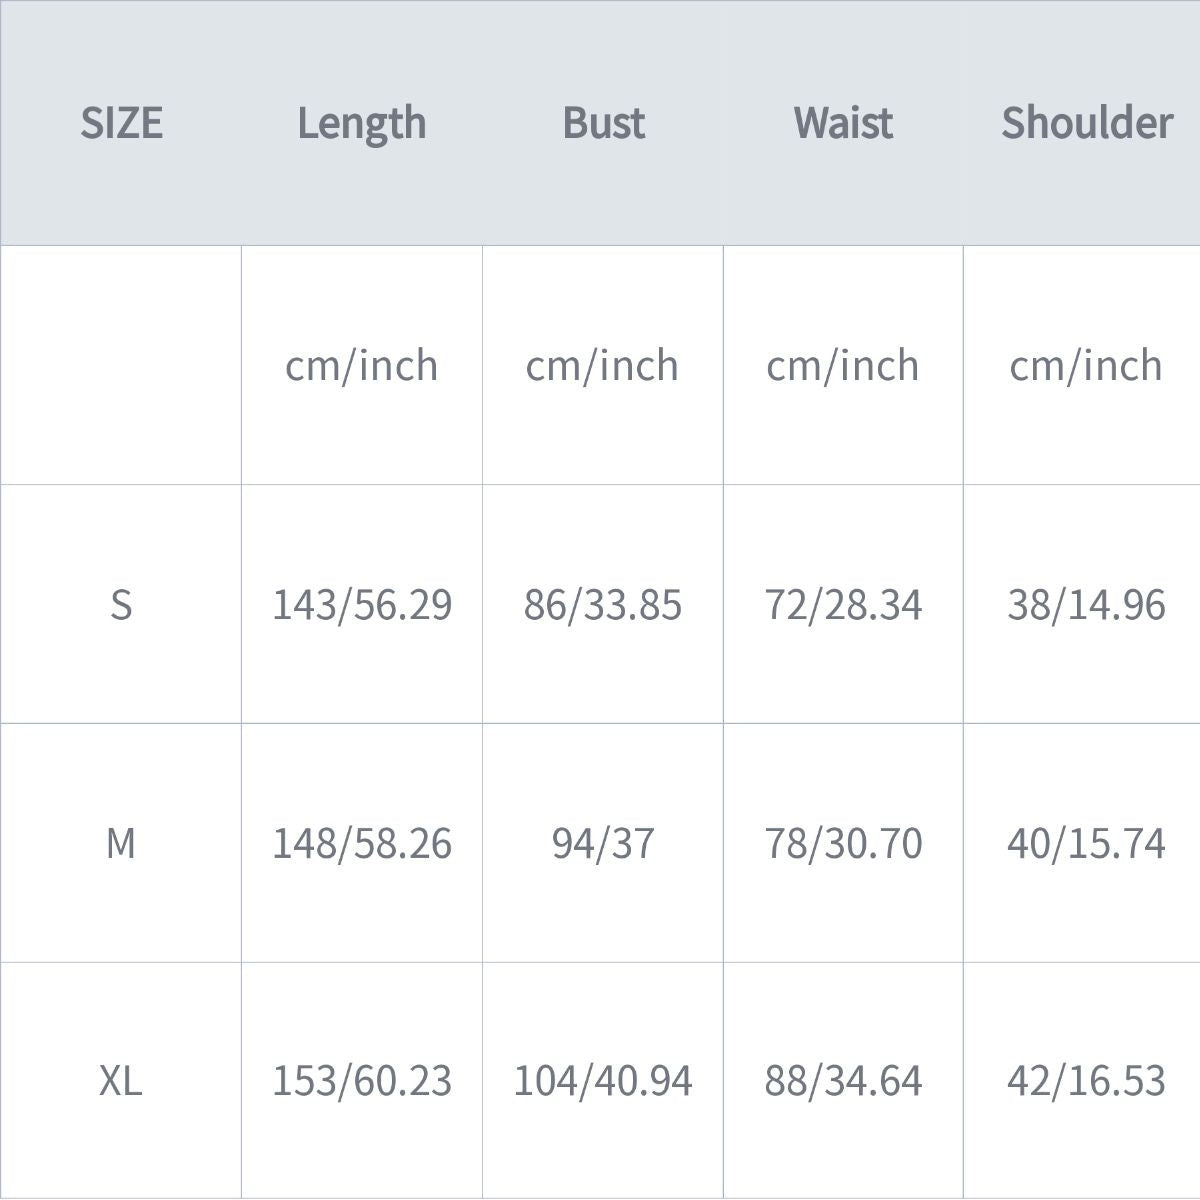1200x1200 pixels.
Task: Click the 72/28.34 waist cell
Action: [x=843, y=605]
